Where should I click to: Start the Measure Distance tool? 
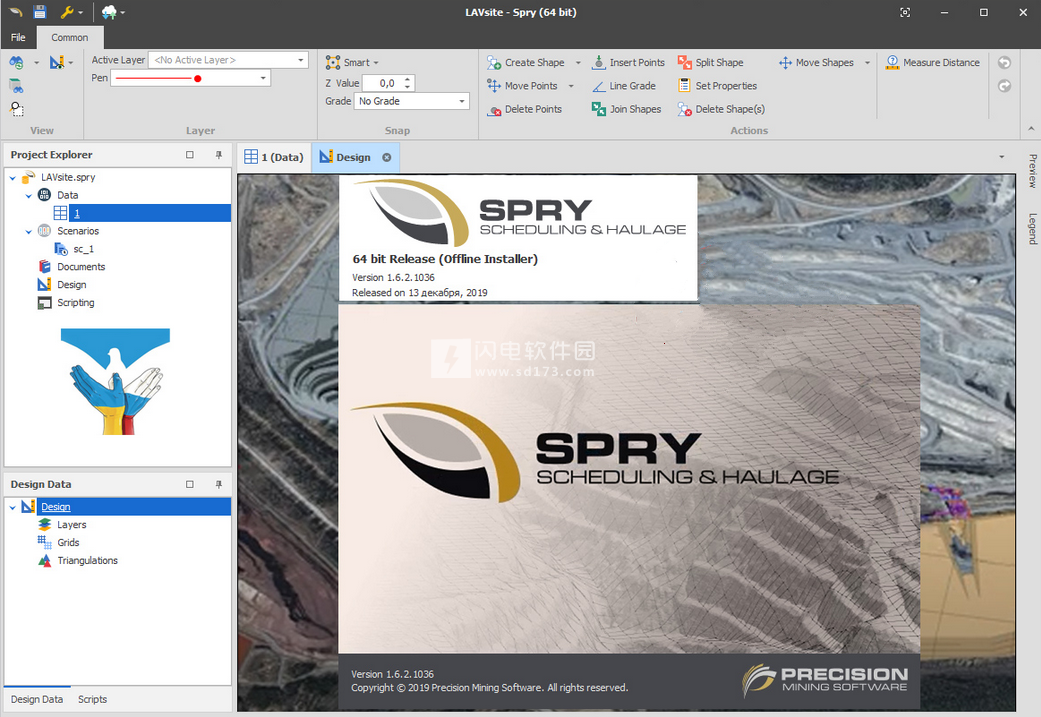coord(933,62)
